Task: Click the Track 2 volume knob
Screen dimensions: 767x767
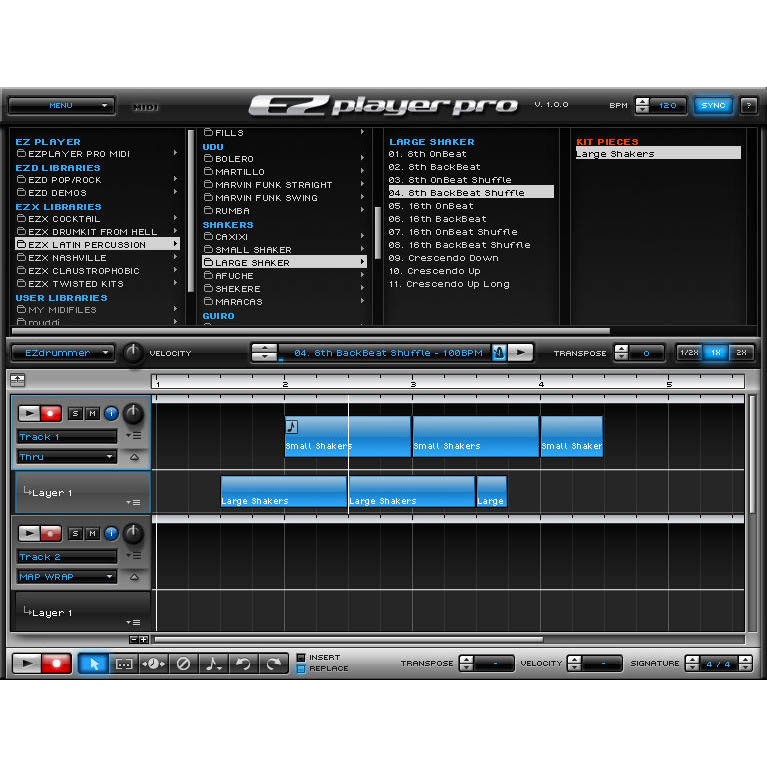Action: [x=133, y=534]
